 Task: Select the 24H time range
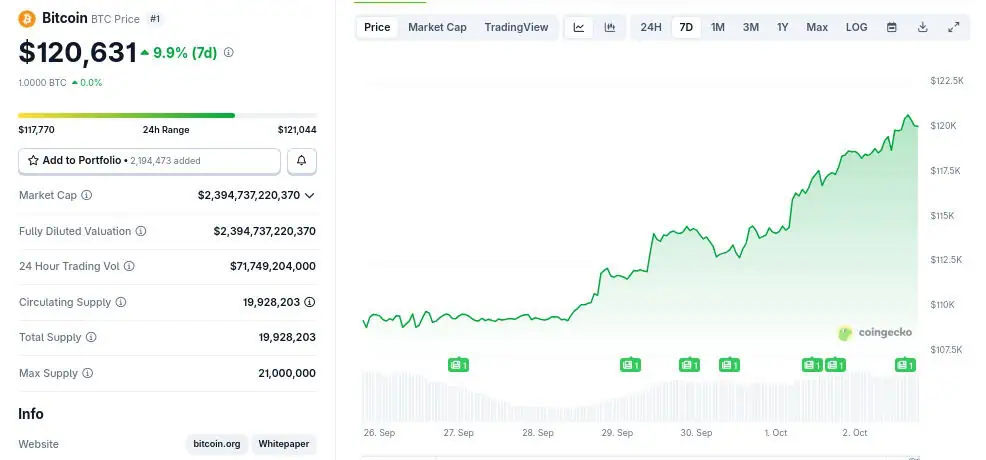point(651,27)
